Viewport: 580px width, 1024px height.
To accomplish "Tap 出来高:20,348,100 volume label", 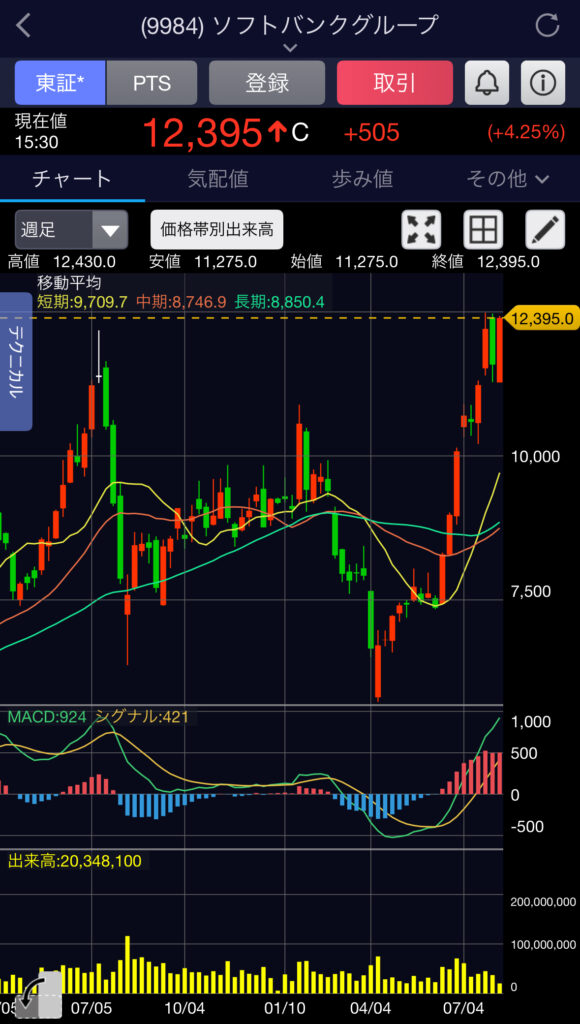I will [74, 861].
